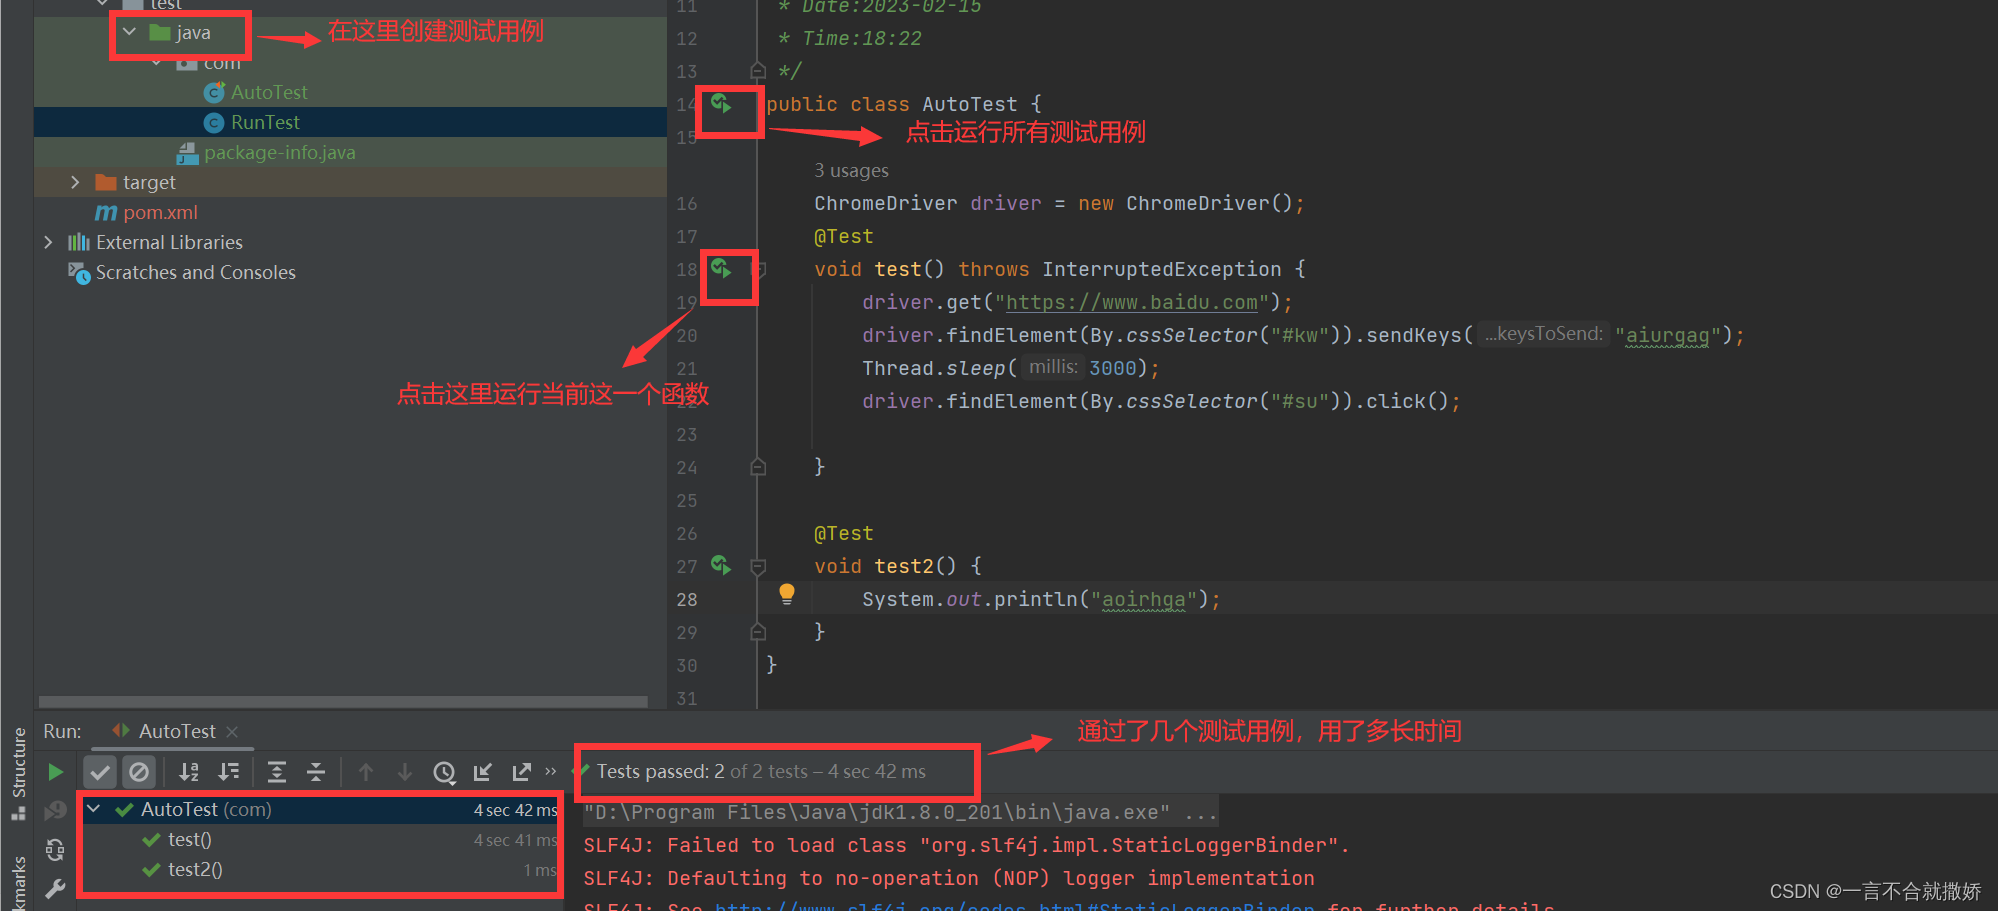Show more toolbar actions chevron
The height and width of the screenshot is (911, 1998).
tap(550, 771)
